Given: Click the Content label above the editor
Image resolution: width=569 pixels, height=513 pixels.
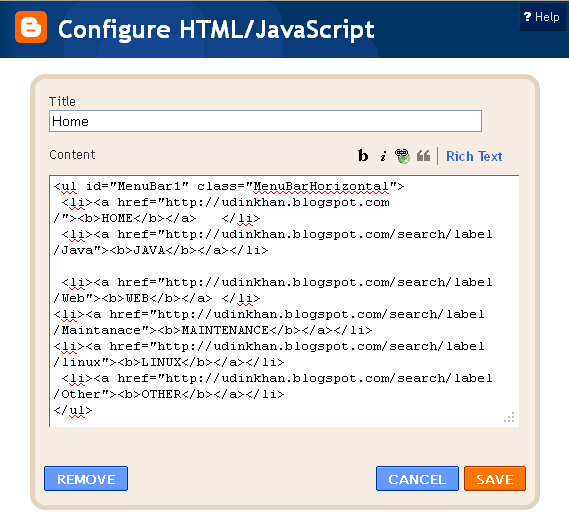Looking at the screenshot, I should click(72, 155).
